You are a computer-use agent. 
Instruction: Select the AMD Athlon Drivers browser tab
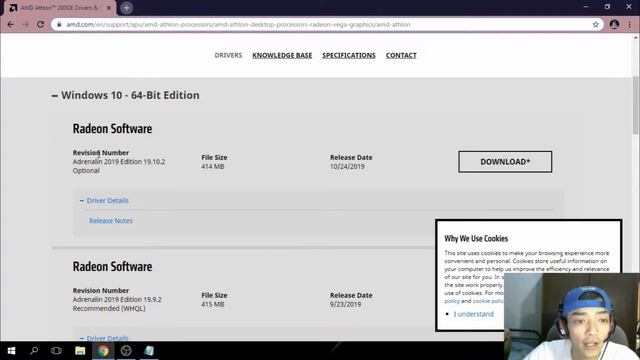pyautogui.click(x=59, y=8)
